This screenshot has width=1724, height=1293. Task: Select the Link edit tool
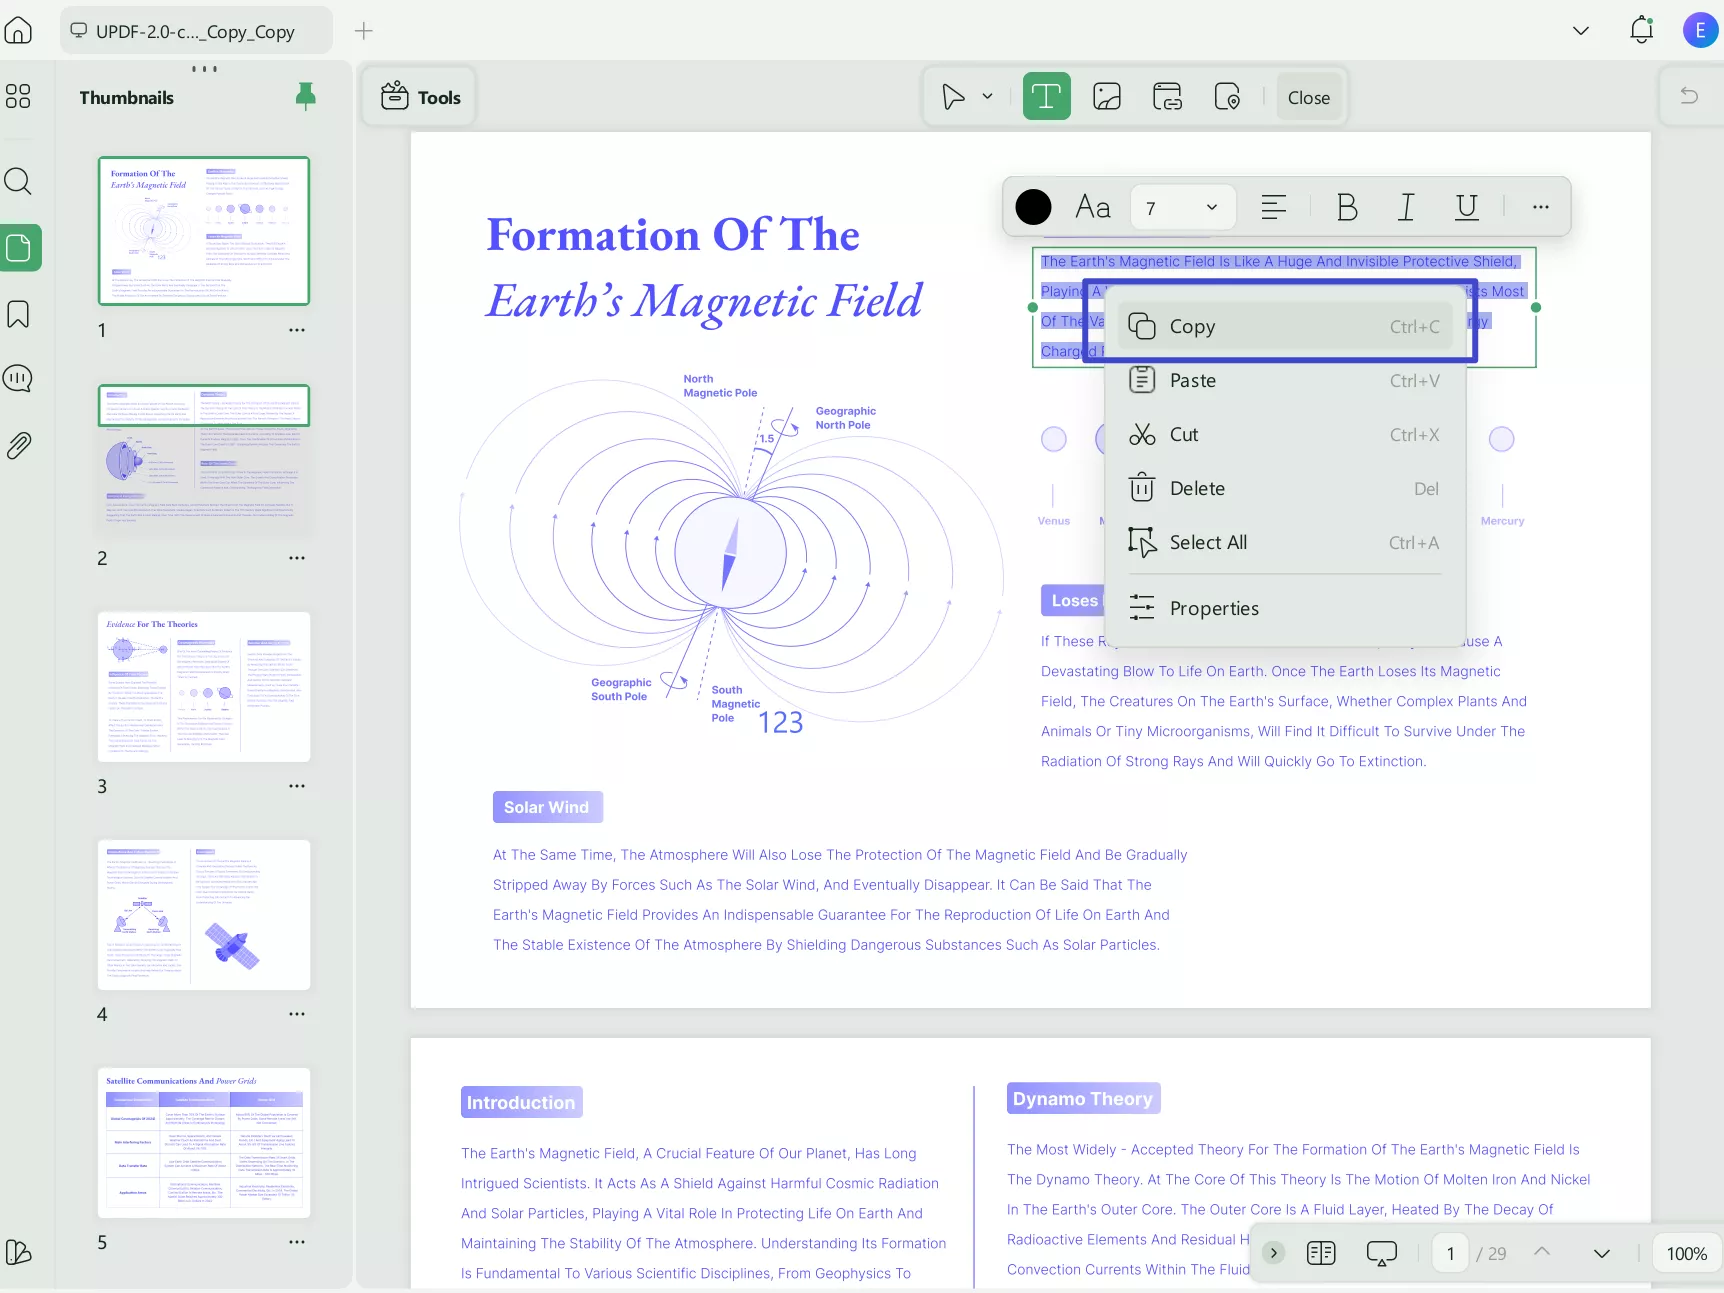(x=1167, y=97)
